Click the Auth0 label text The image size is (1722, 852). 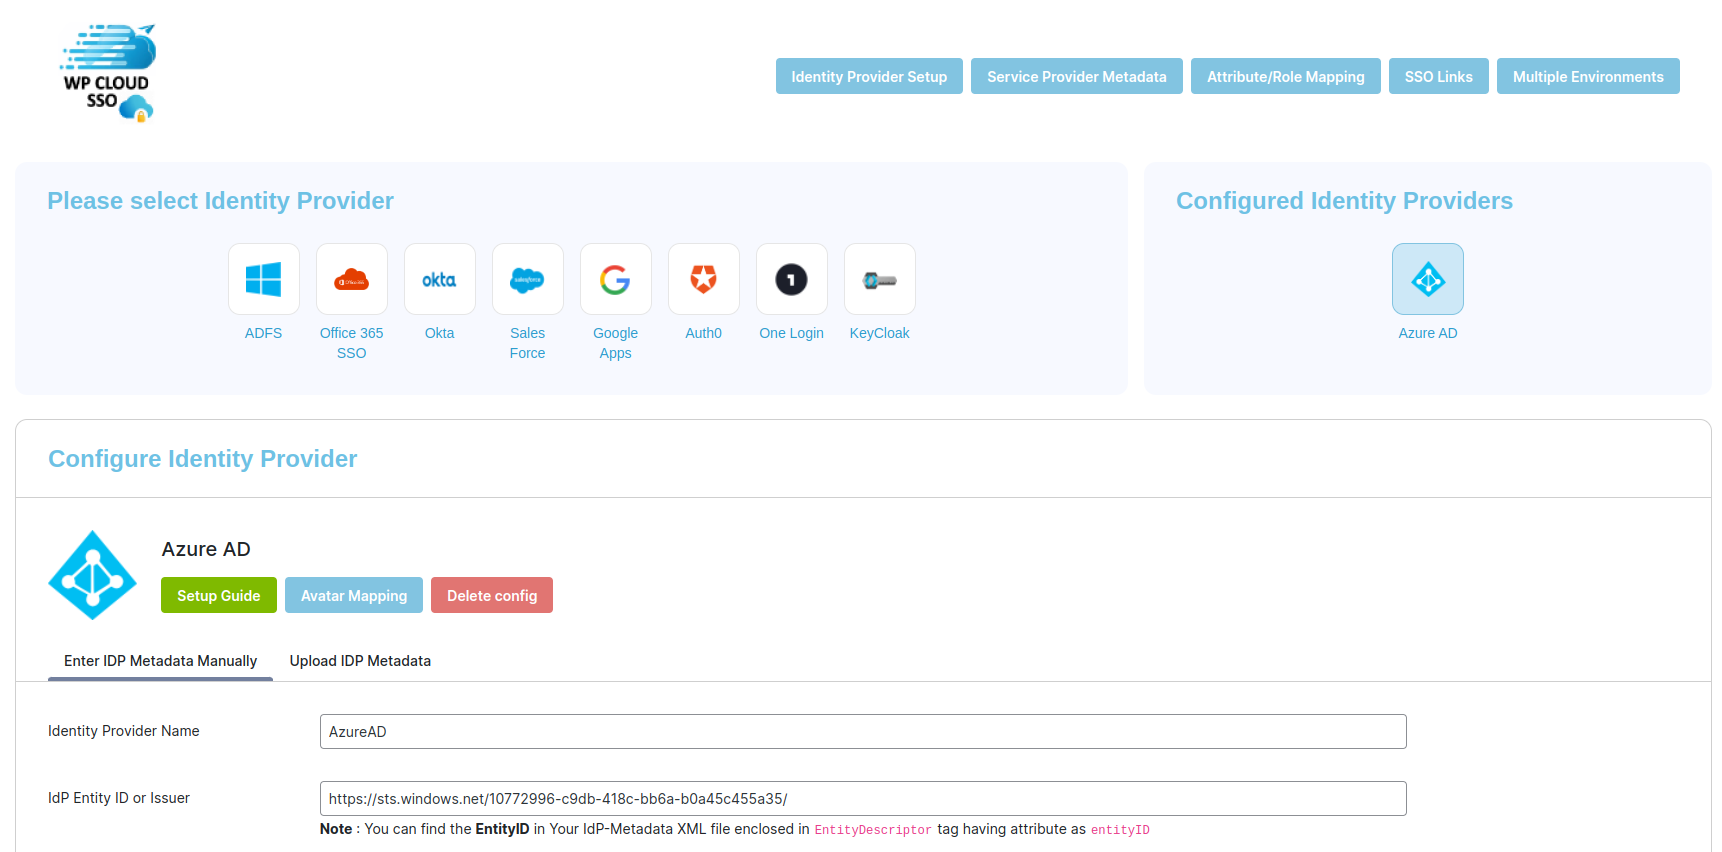click(704, 333)
